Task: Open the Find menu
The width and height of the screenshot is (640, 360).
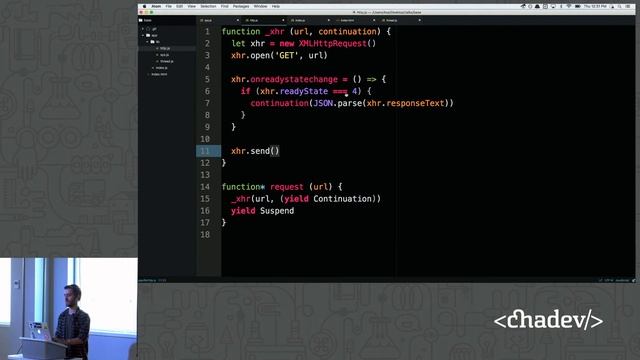Action: [224, 7]
